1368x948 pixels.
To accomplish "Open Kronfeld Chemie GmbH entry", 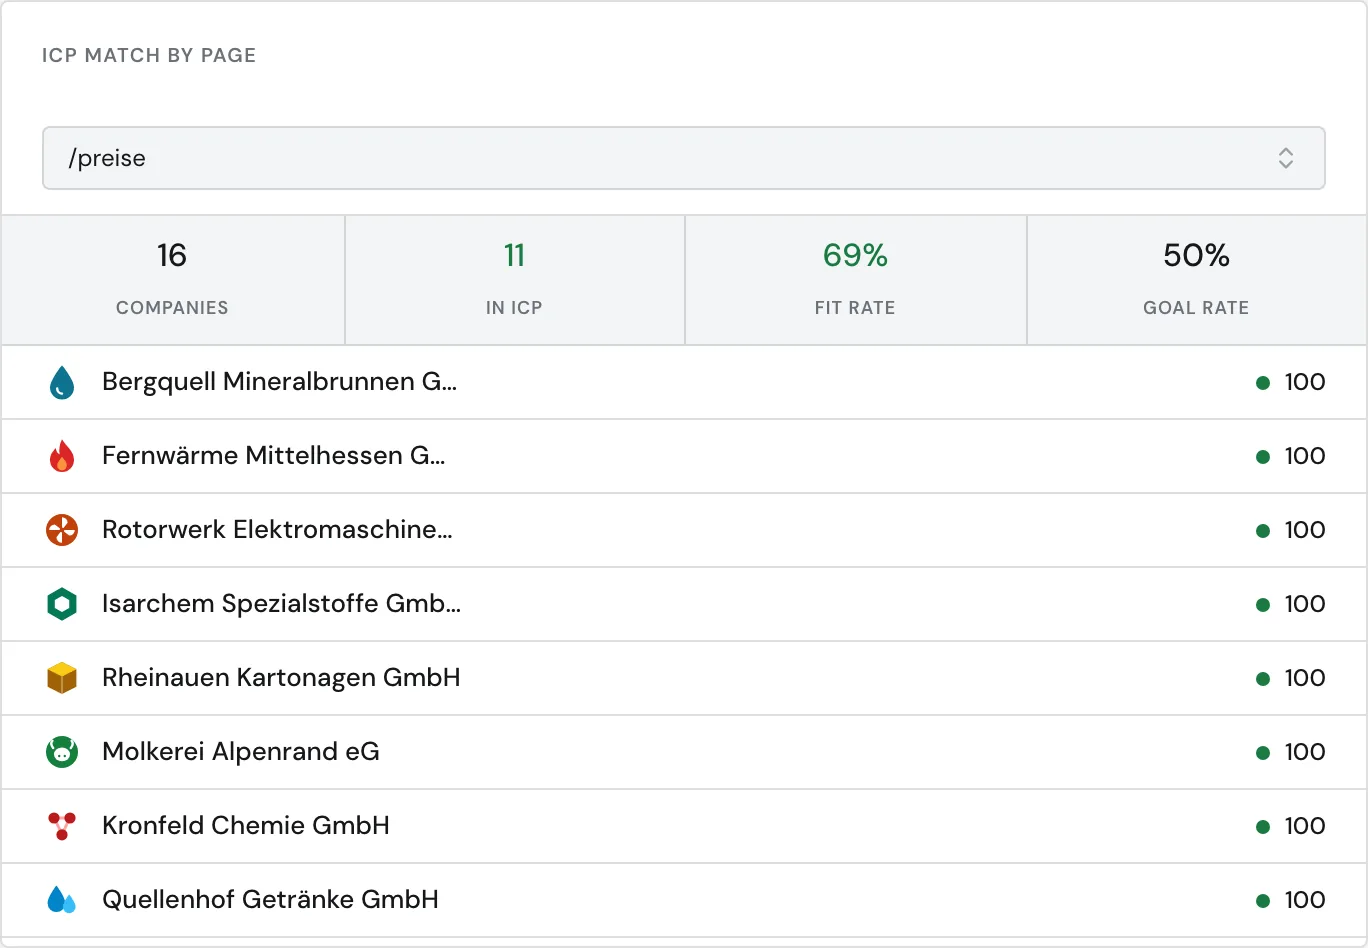I will [684, 826].
